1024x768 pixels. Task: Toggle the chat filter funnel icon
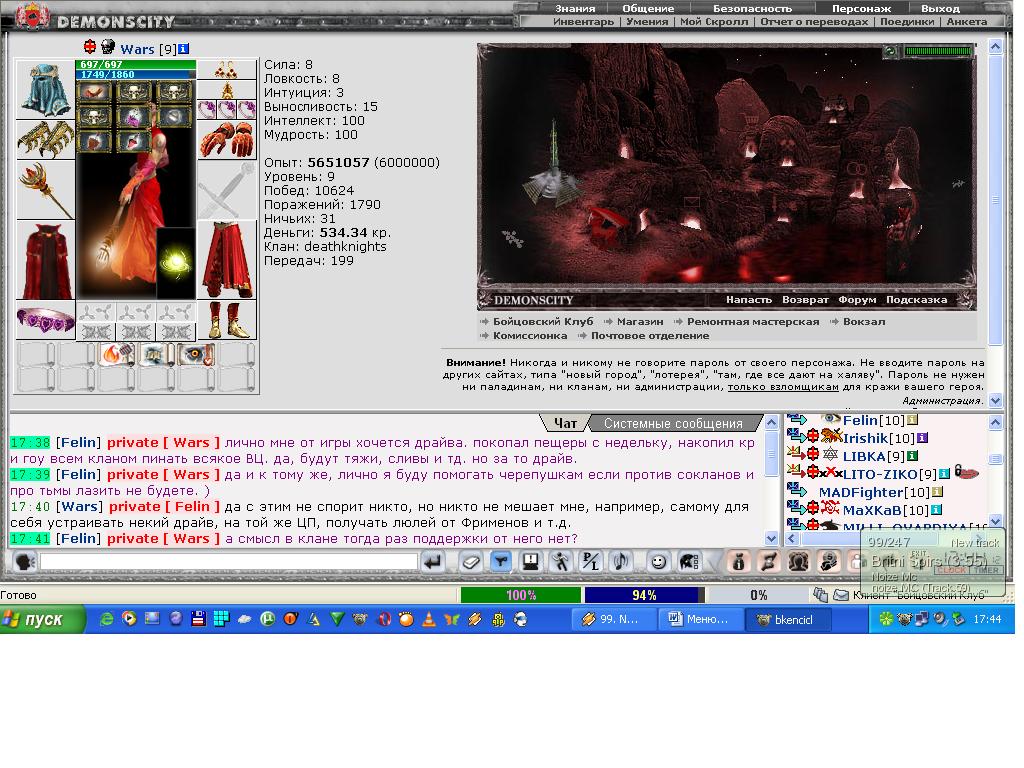click(x=501, y=562)
